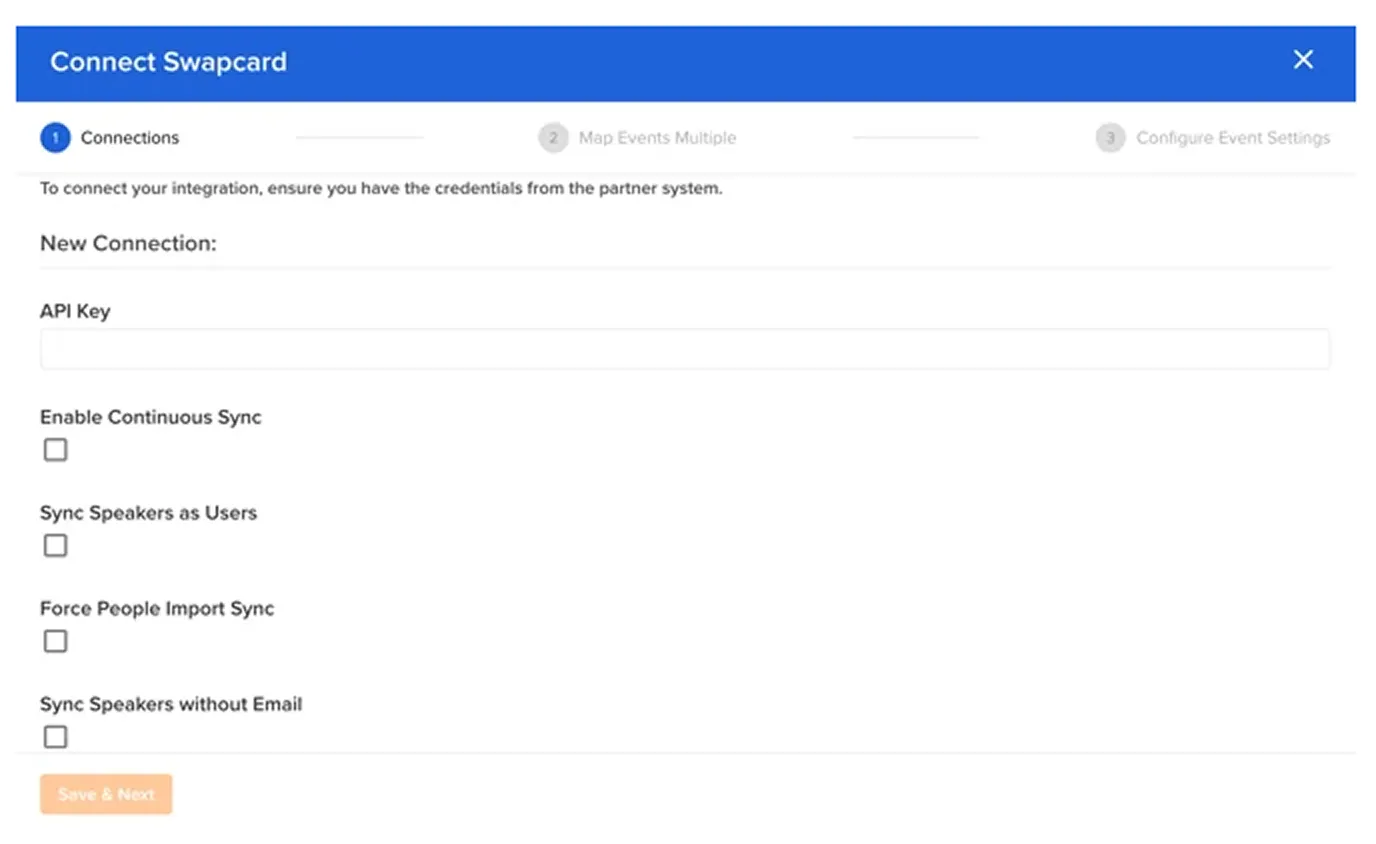Viewport: 1376px width, 844px height.
Task: Click the API Key label
Action: click(x=75, y=311)
